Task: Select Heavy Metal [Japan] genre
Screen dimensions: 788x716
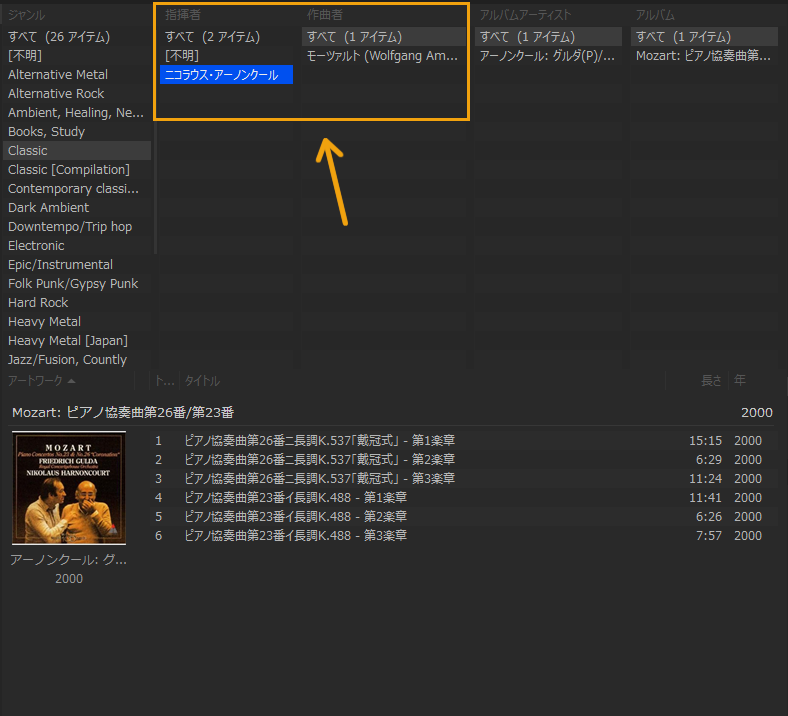Action: tap(77, 341)
